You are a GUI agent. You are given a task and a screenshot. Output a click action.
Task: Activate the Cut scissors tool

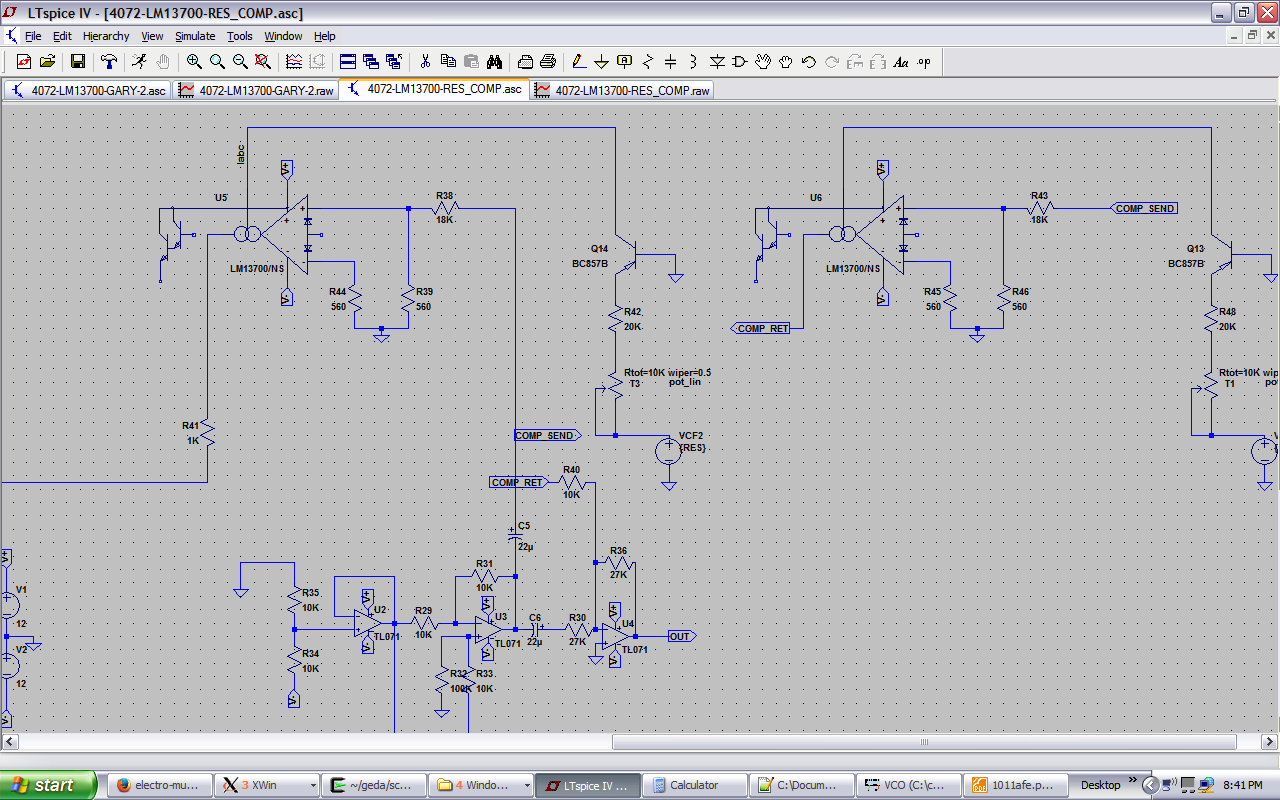424,61
